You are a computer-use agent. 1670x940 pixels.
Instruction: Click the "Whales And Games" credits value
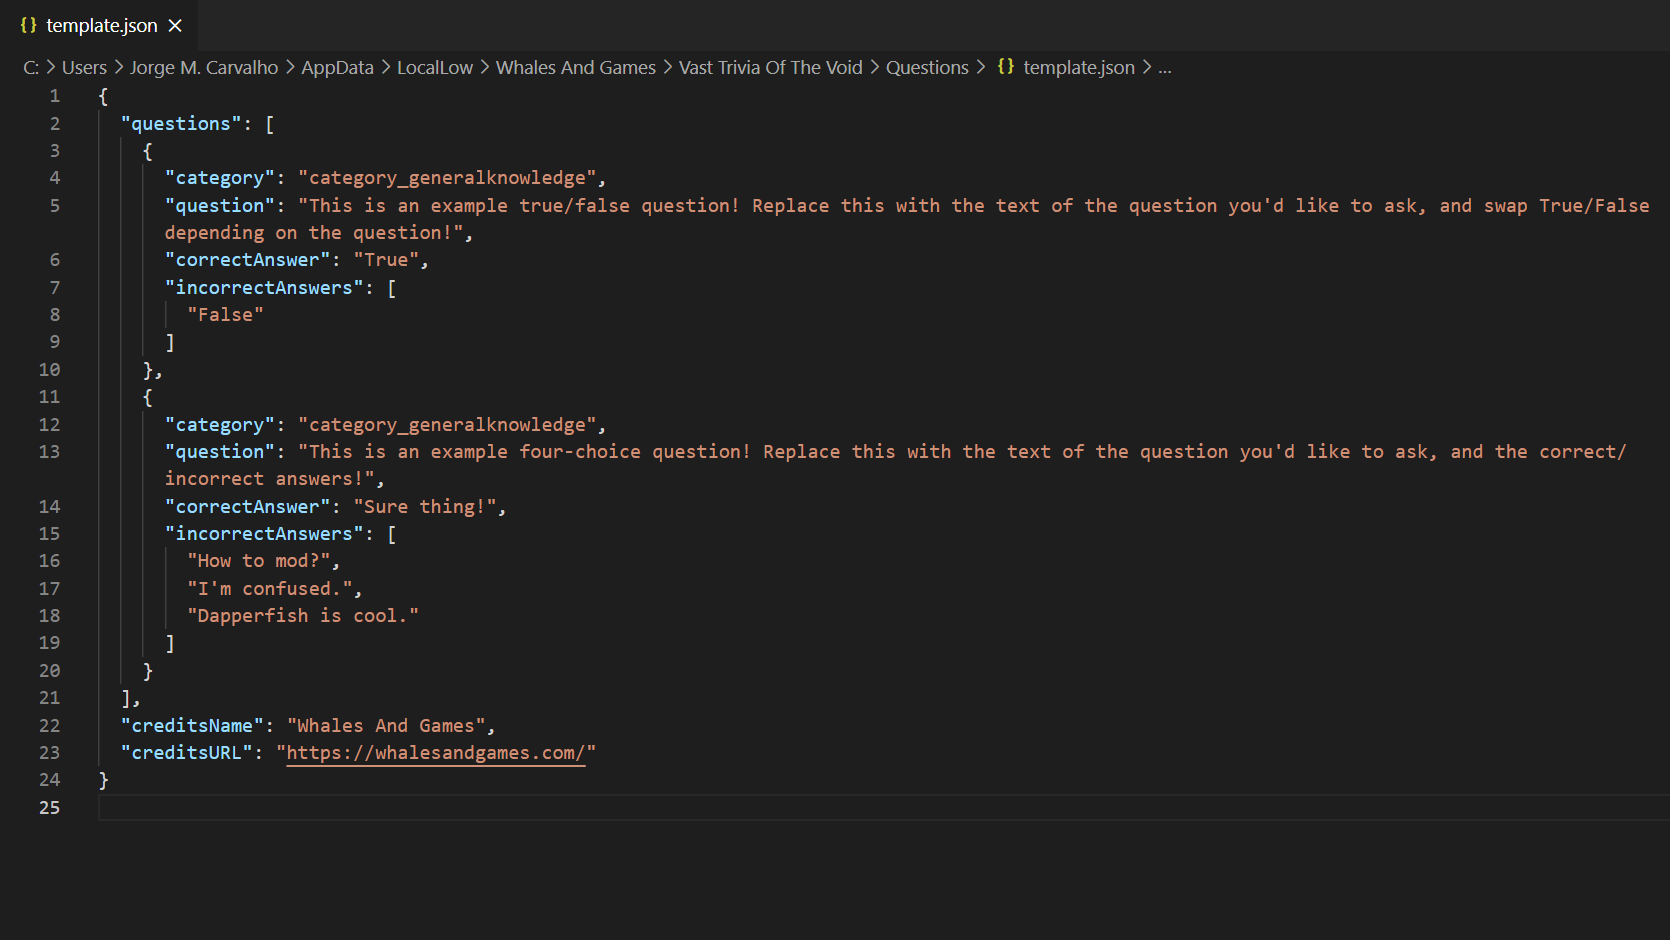pos(386,726)
